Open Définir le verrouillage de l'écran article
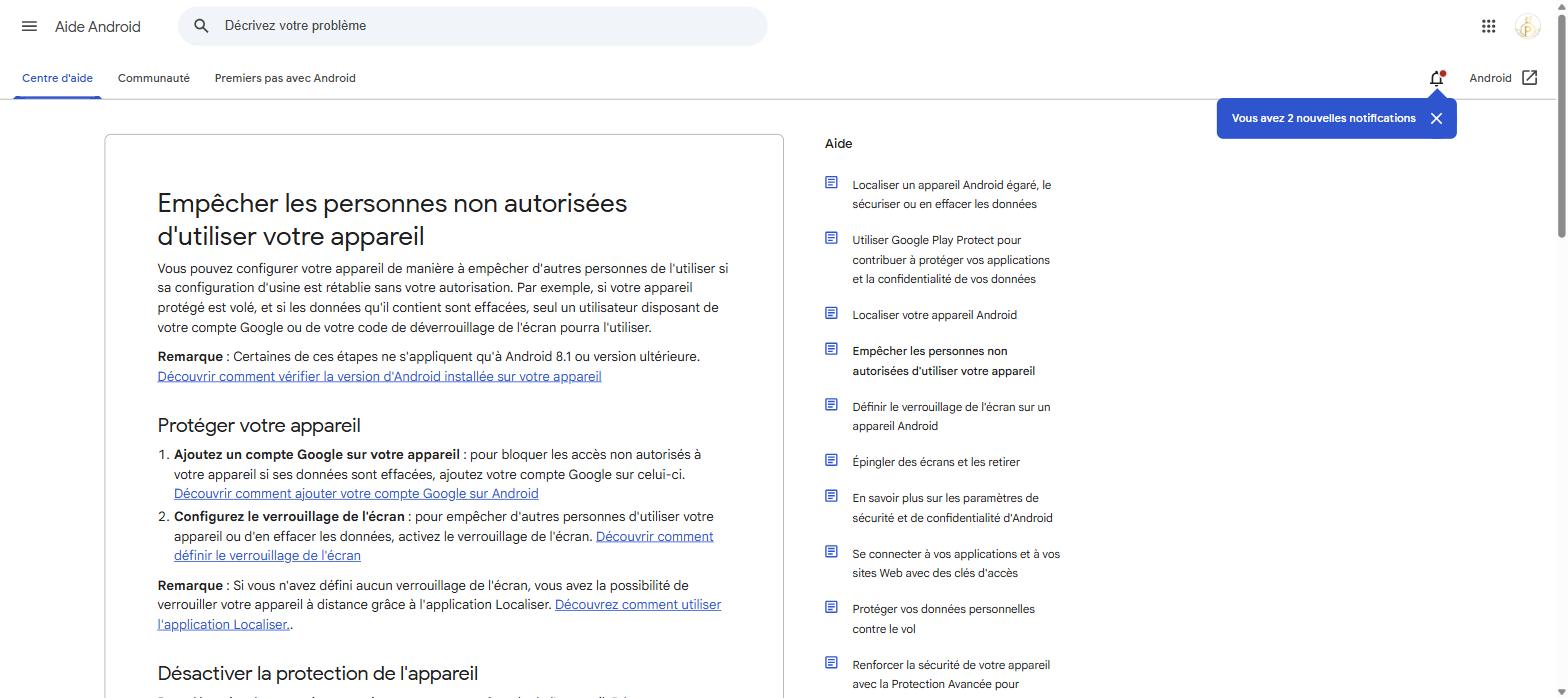Viewport: 1568px width, 698px height. (x=951, y=416)
